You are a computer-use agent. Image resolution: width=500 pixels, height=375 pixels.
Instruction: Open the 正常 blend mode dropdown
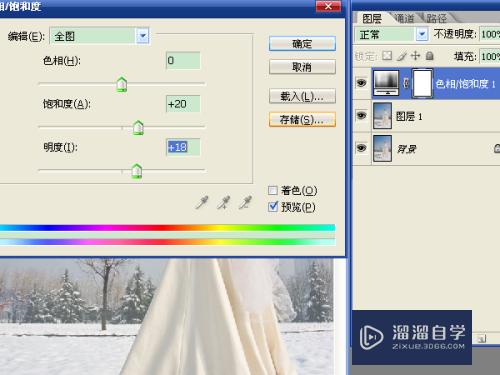tap(391, 34)
